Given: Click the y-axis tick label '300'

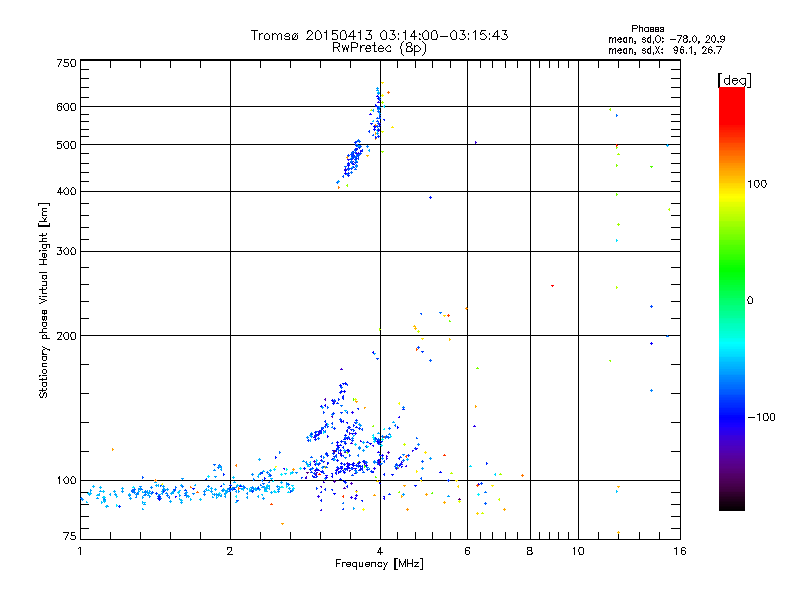Looking at the screenshot, I should (x=66, y=252).
